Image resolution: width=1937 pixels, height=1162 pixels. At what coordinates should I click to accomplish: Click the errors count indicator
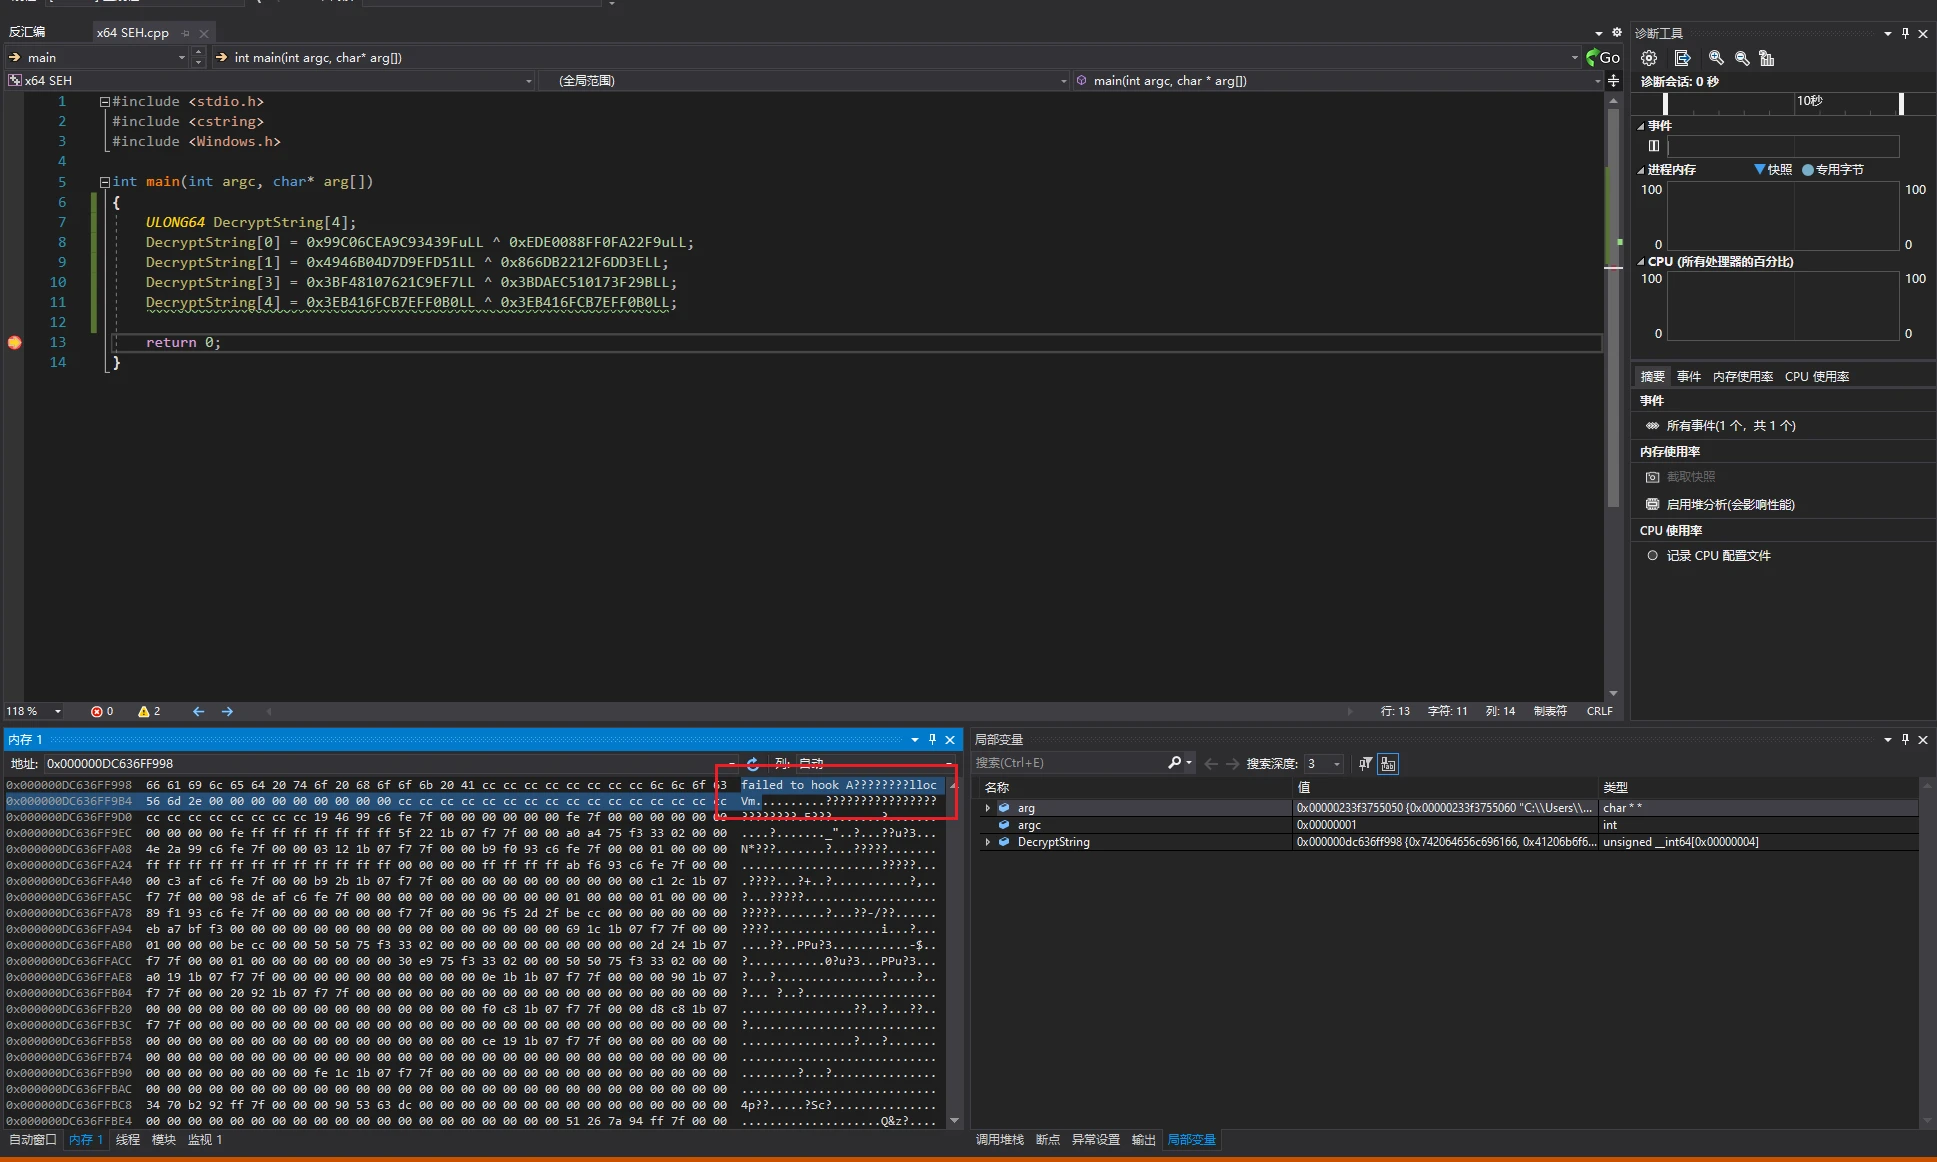pos(102,711)
